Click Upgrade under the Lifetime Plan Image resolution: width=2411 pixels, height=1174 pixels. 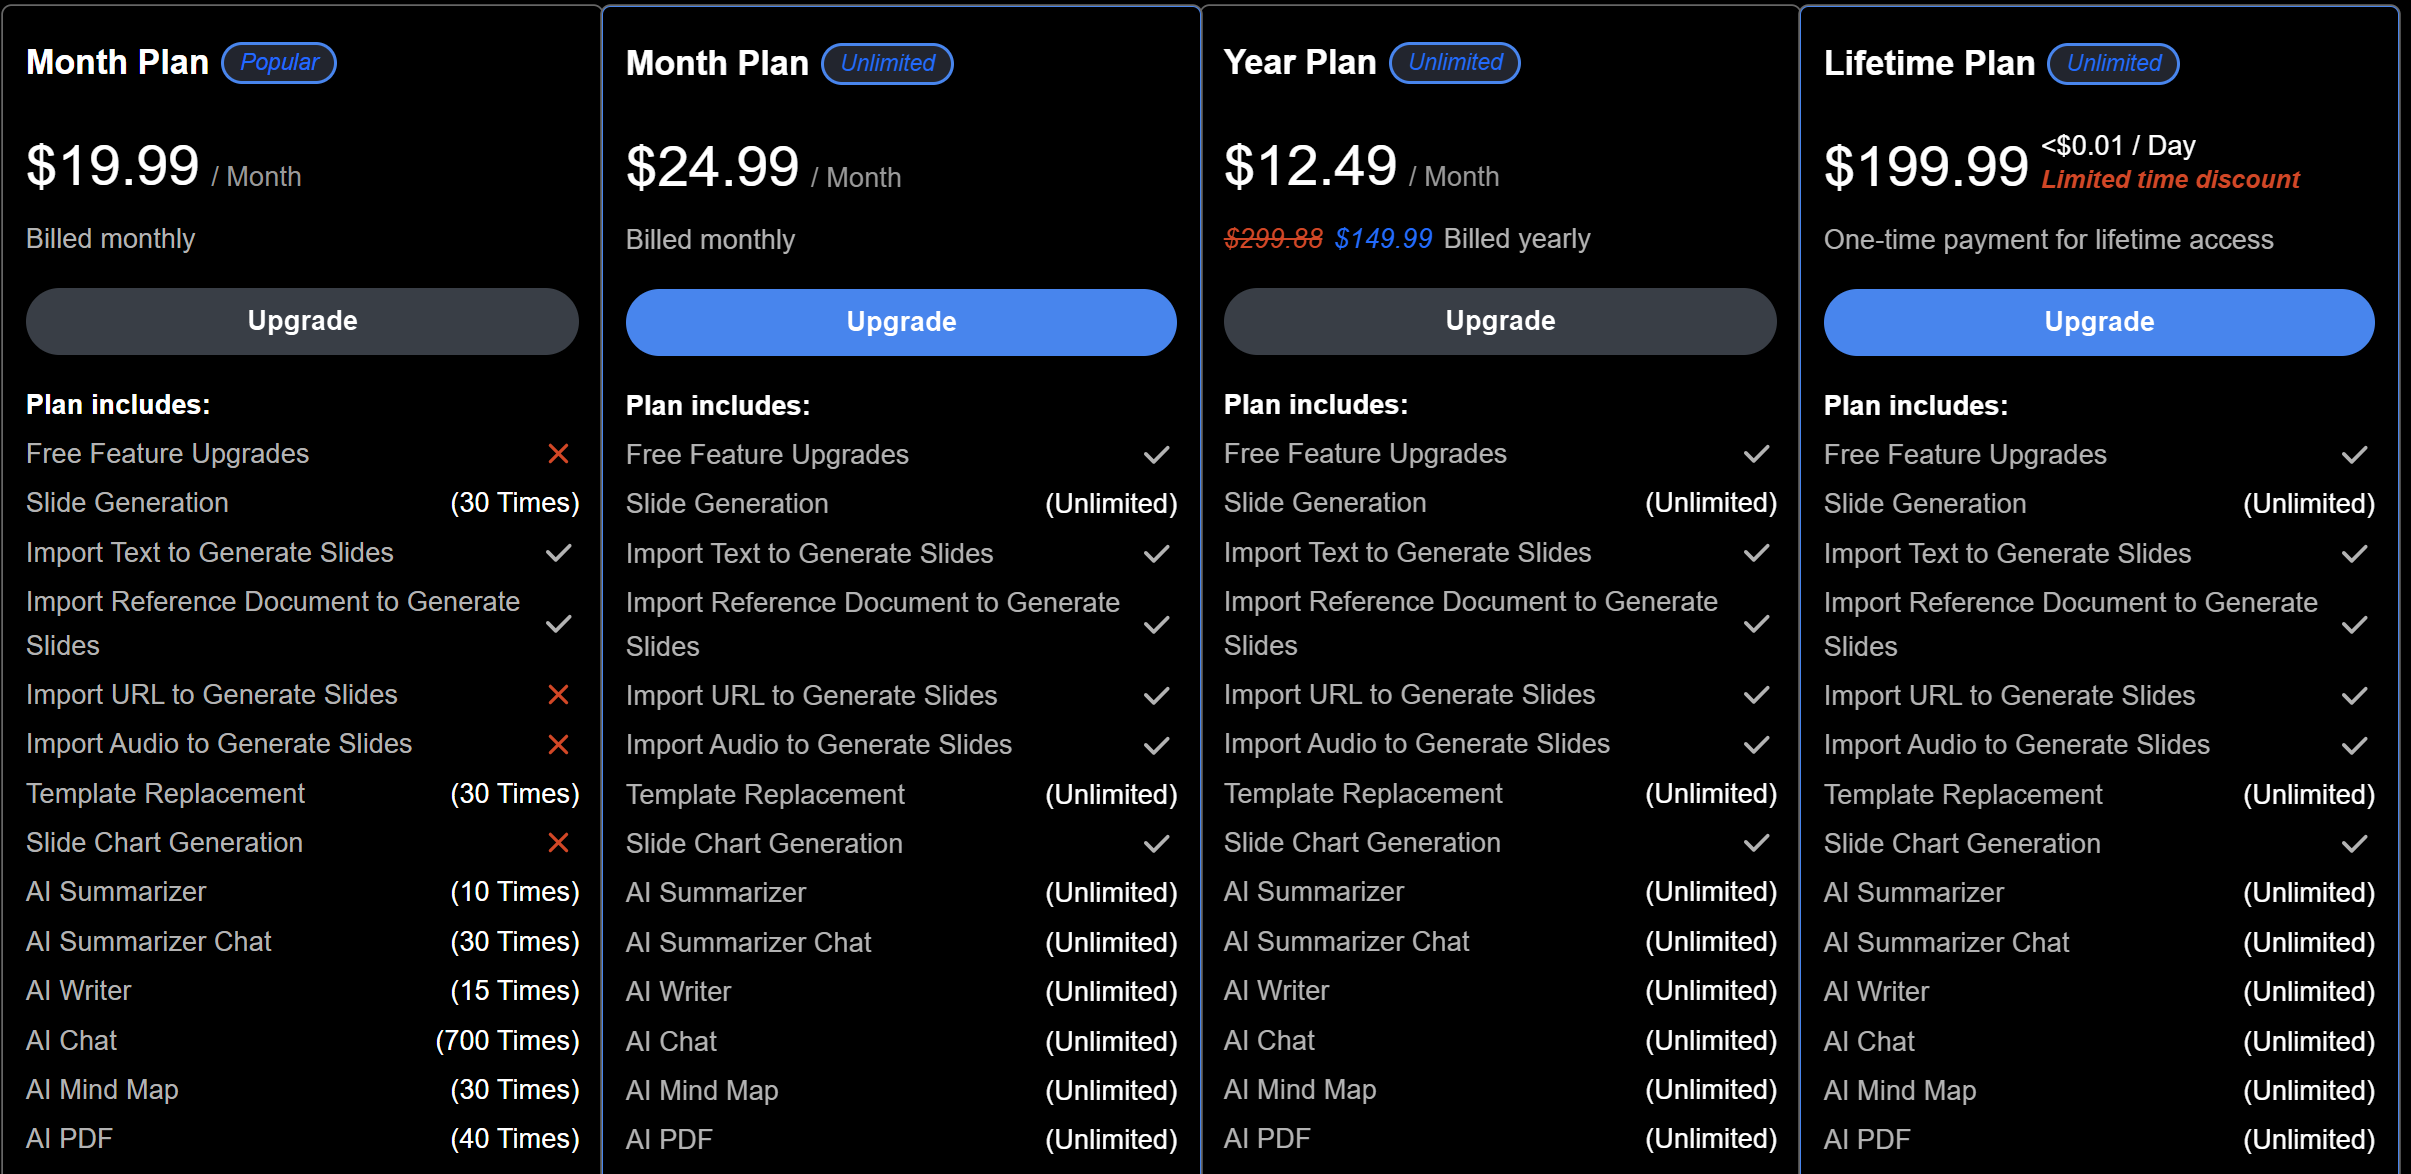2098,321
